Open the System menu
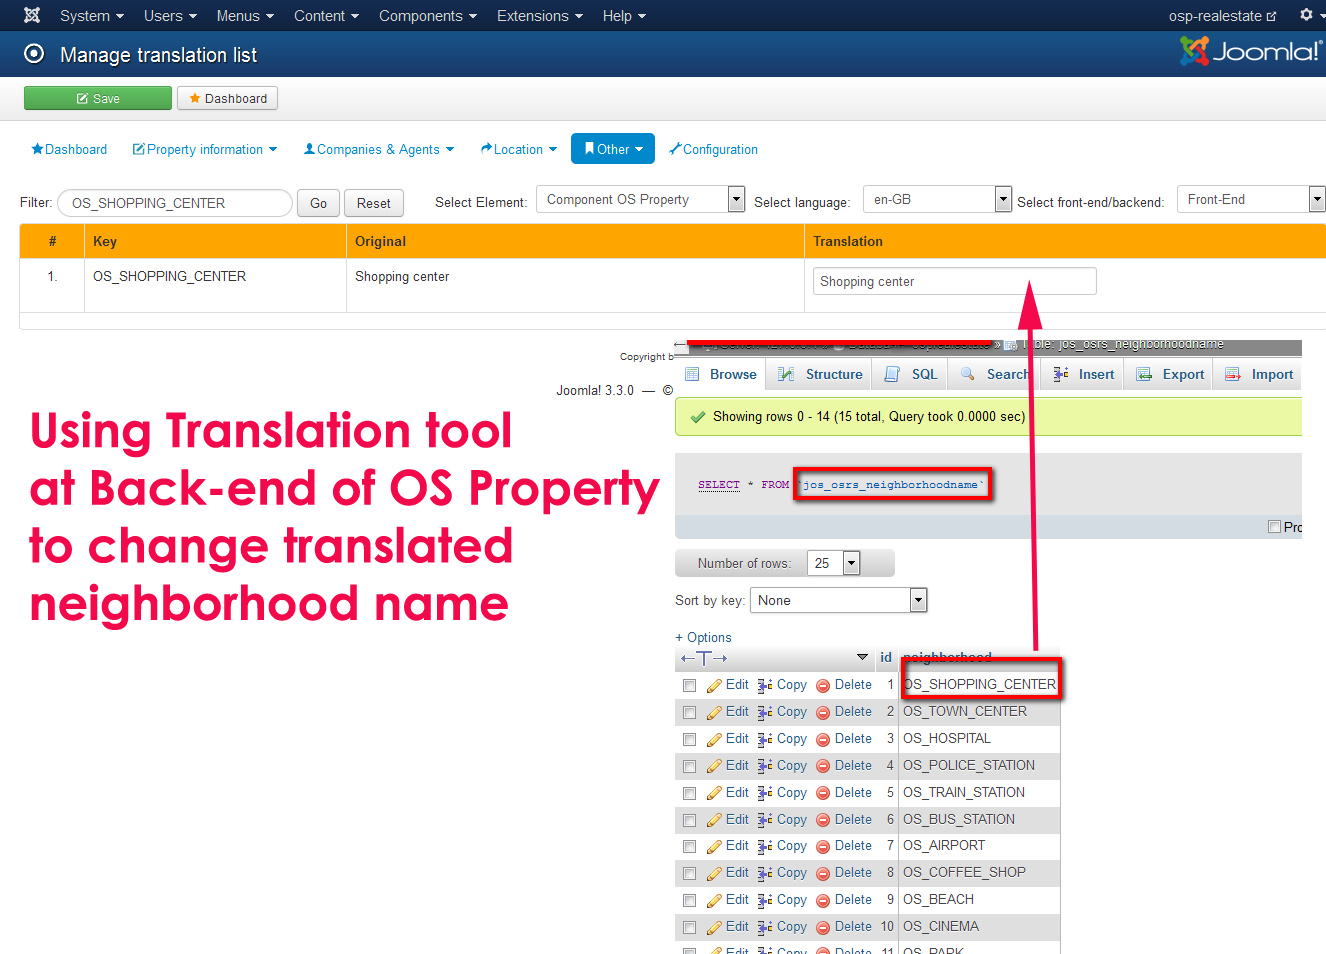Viewport: 1326px width, 954px height. click(x=92, y=16)
